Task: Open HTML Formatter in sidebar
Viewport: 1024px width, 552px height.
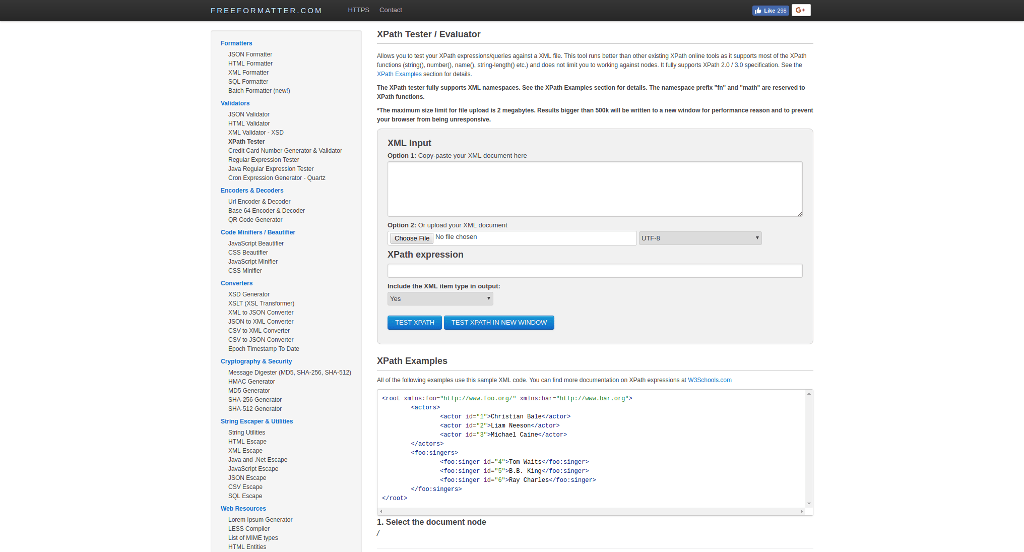Action: [250, 63]
